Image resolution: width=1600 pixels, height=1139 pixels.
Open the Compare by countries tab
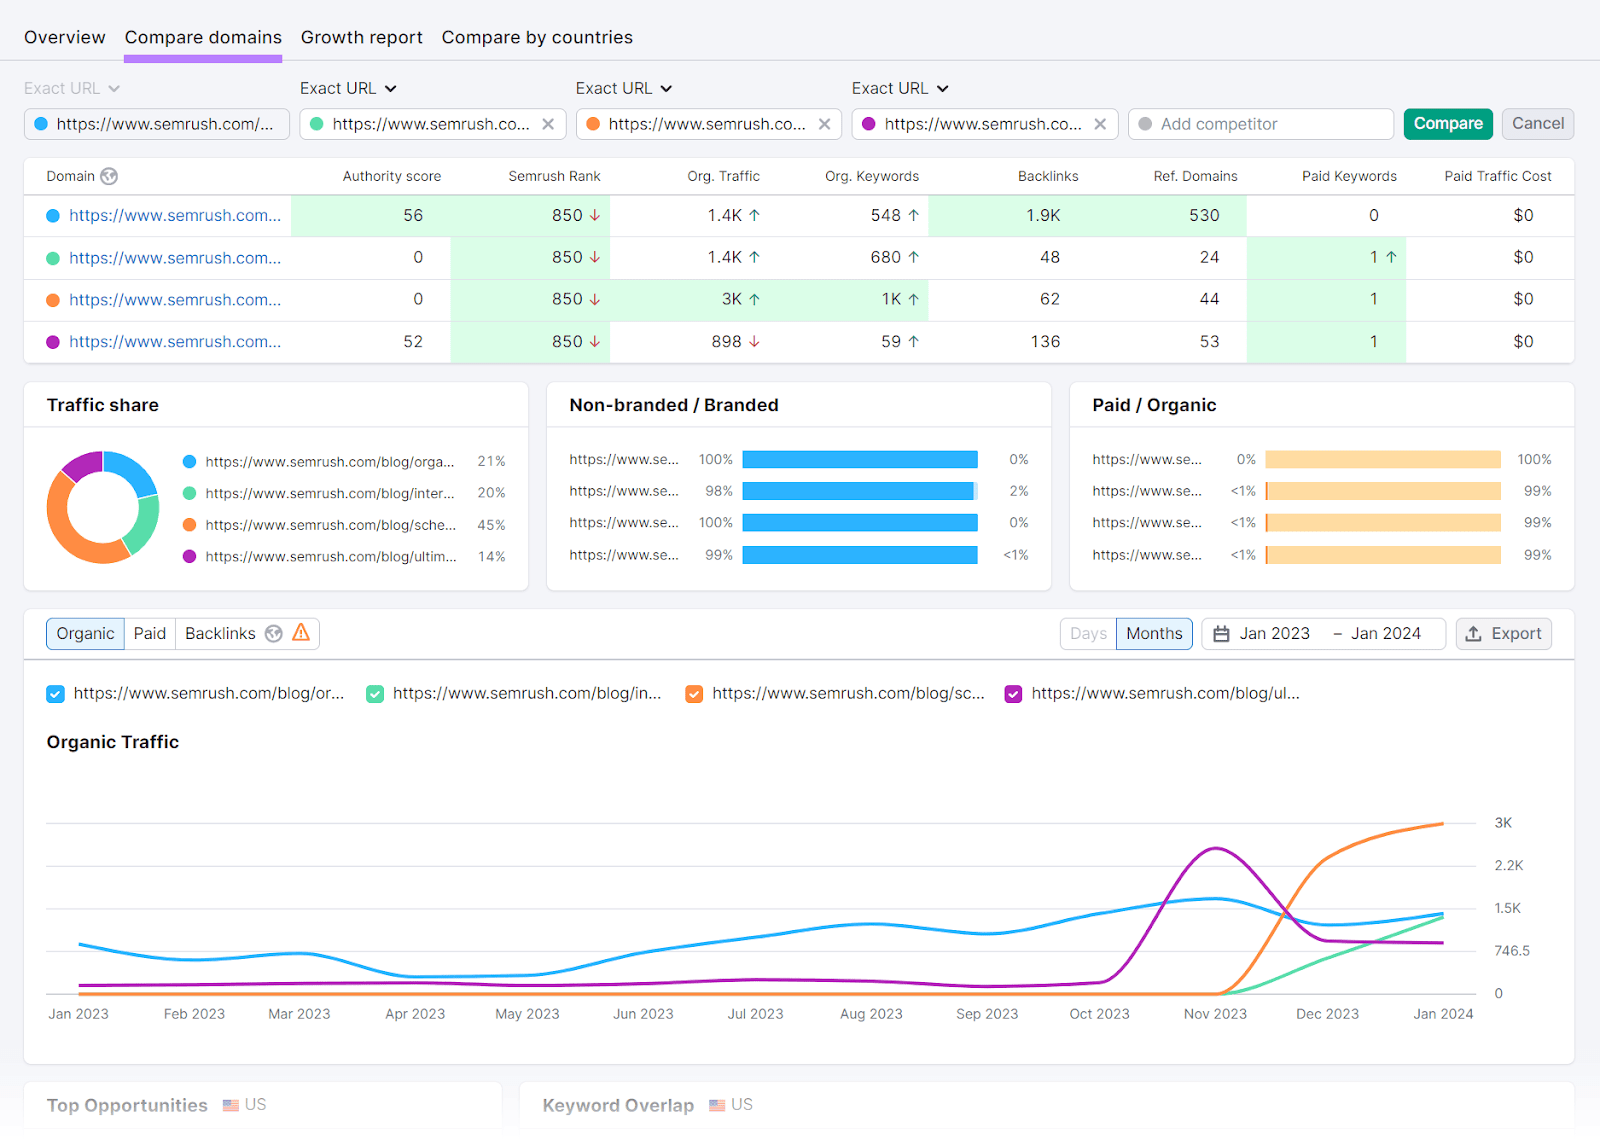pos(536,37)
